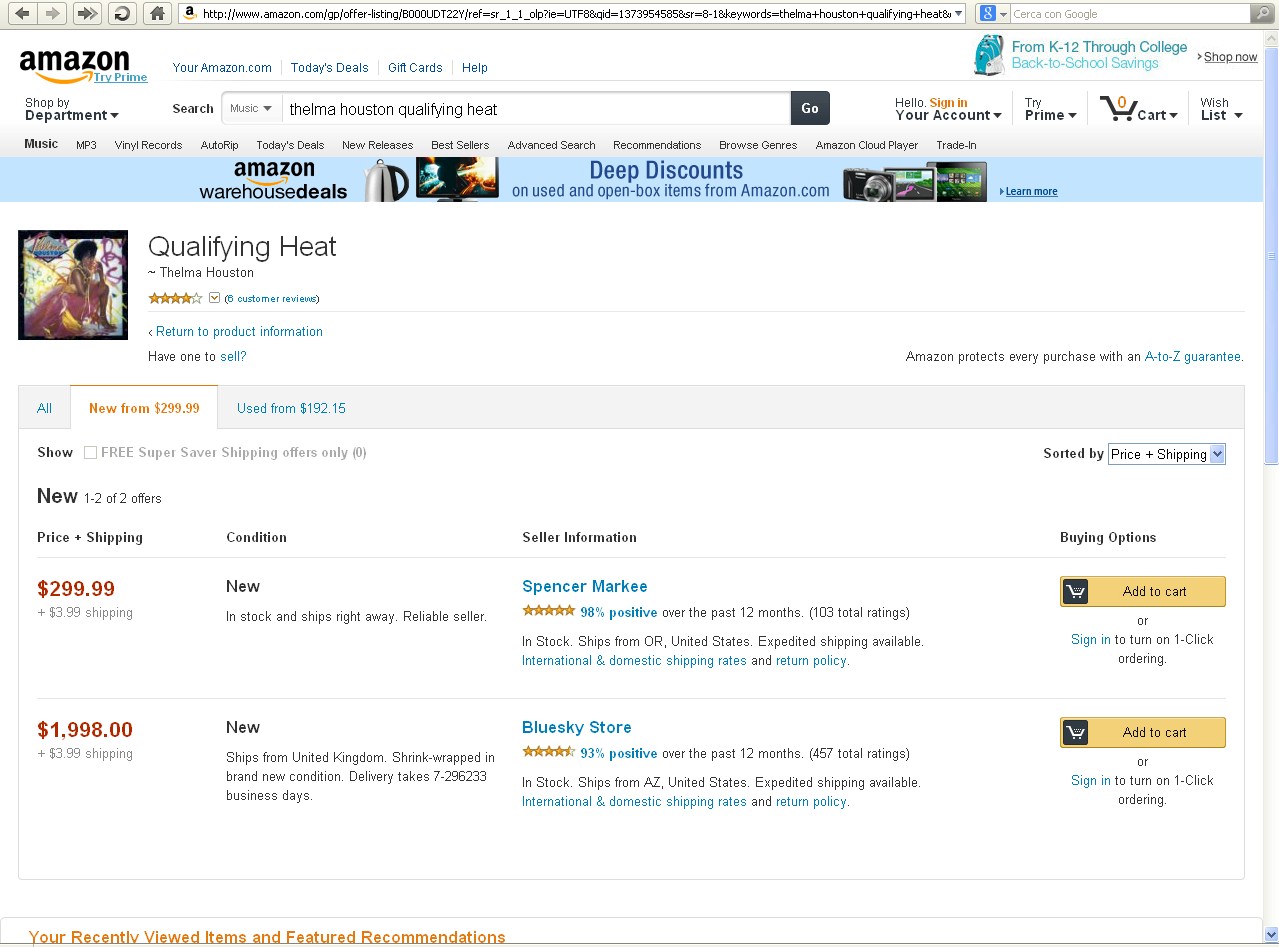Click the browser forward arrow button
1279x947 pixels.
click(x=53, y=13)
